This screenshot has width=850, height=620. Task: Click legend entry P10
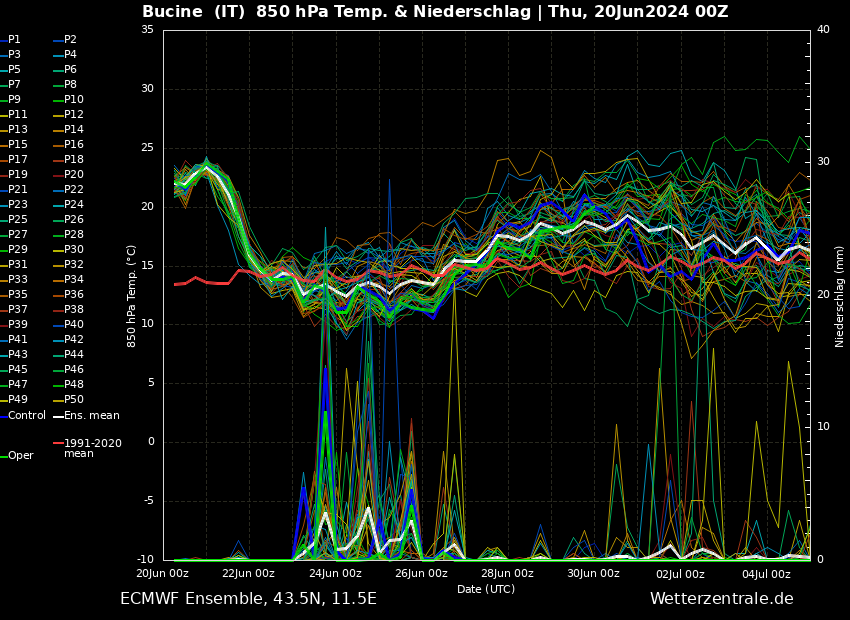pos(68,99)
